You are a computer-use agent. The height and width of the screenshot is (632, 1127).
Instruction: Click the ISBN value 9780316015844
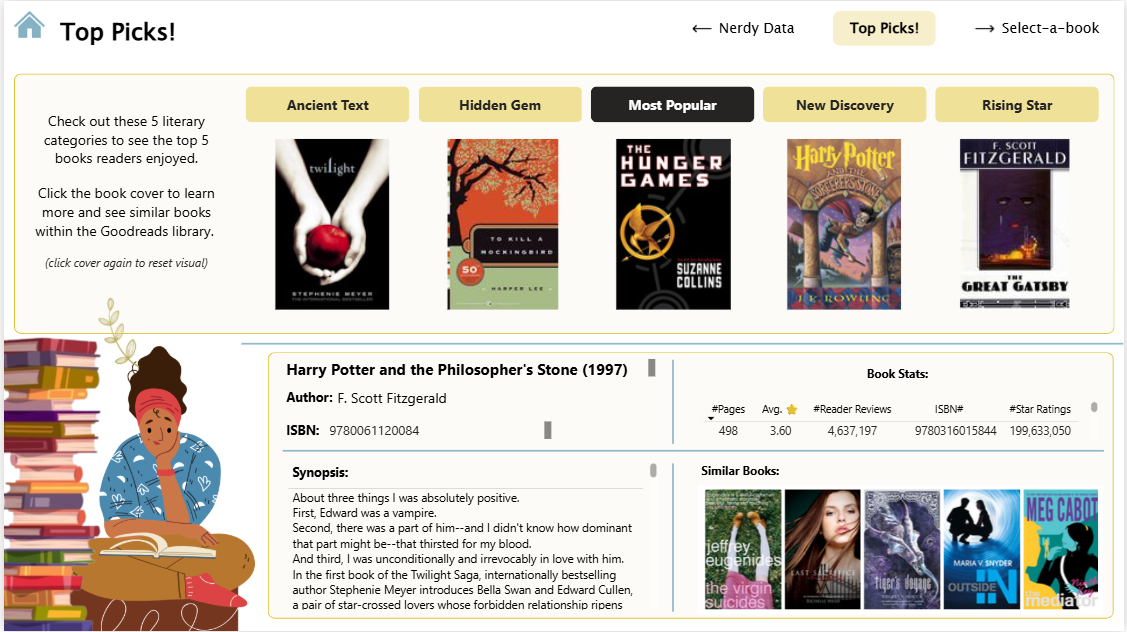tap(955, 431)
